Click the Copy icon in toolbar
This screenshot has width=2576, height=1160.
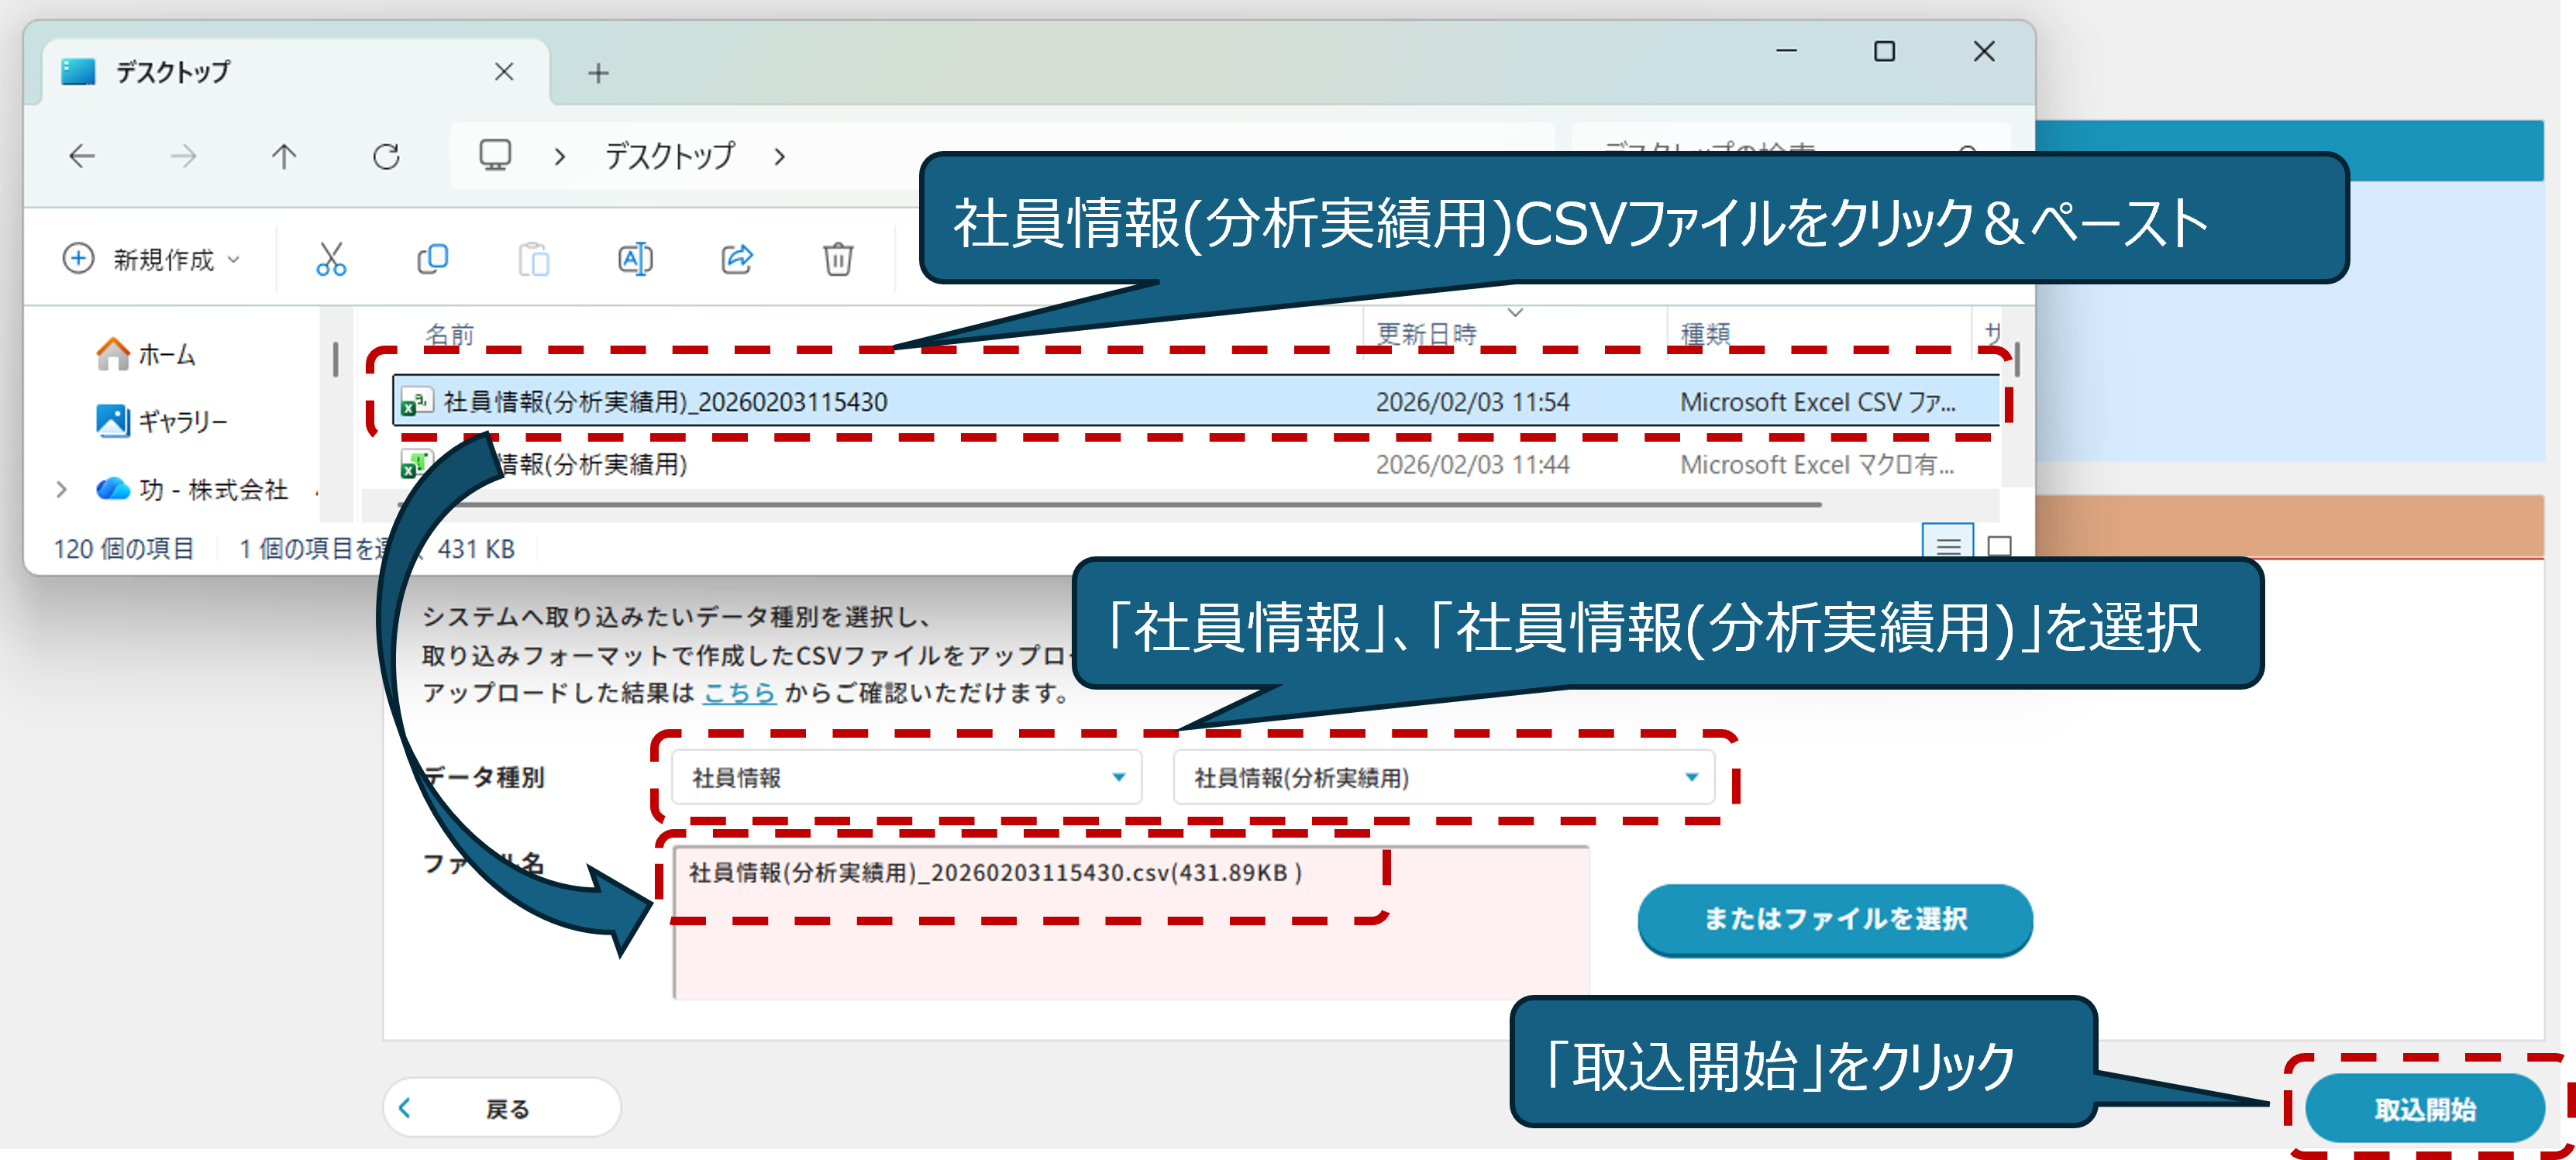tap(432, 259)
